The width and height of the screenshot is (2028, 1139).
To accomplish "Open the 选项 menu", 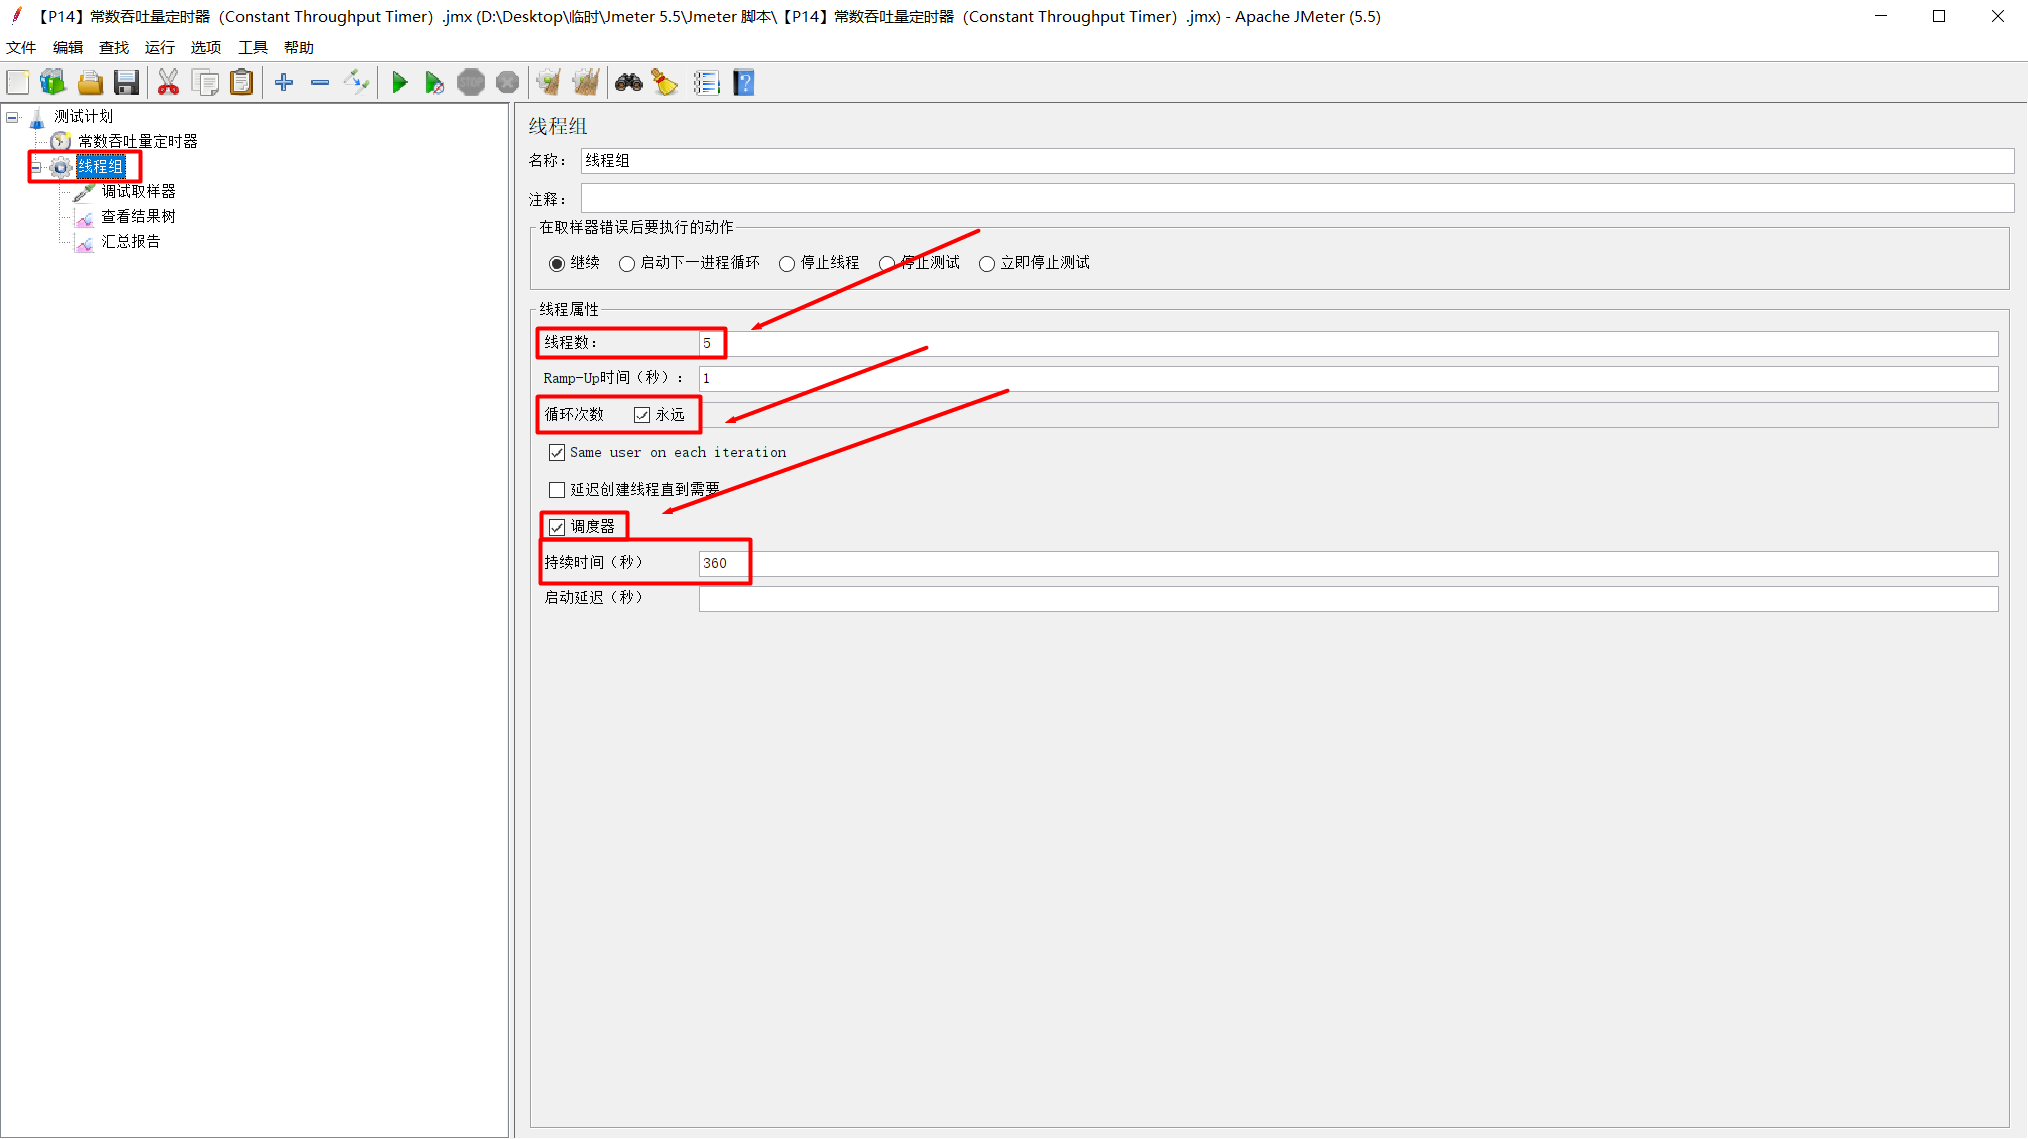I will pos(205,47).
